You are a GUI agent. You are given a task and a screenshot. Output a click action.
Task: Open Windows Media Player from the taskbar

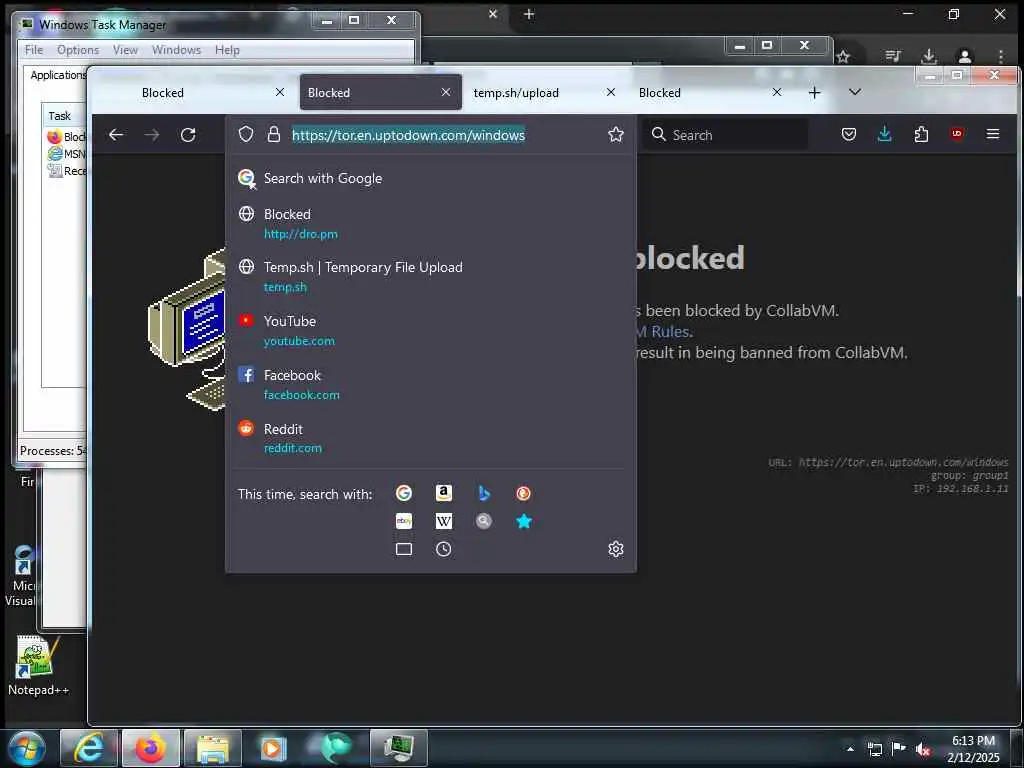click(274, 748)
